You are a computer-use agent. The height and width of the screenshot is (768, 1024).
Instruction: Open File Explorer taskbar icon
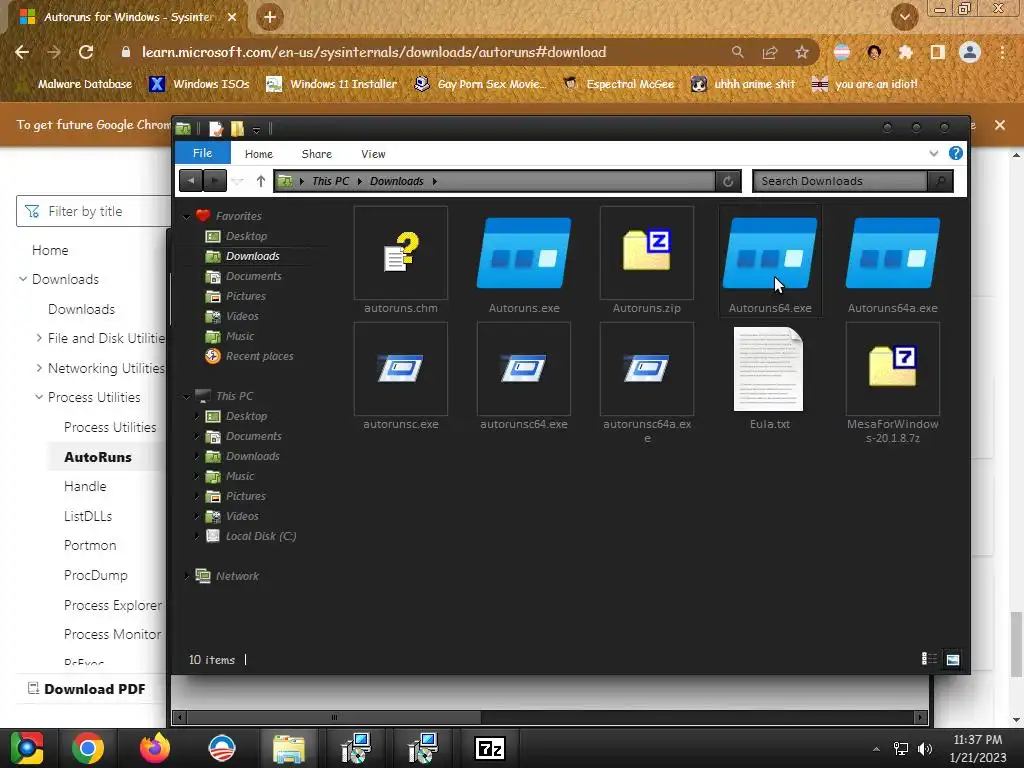pos(288,748)
